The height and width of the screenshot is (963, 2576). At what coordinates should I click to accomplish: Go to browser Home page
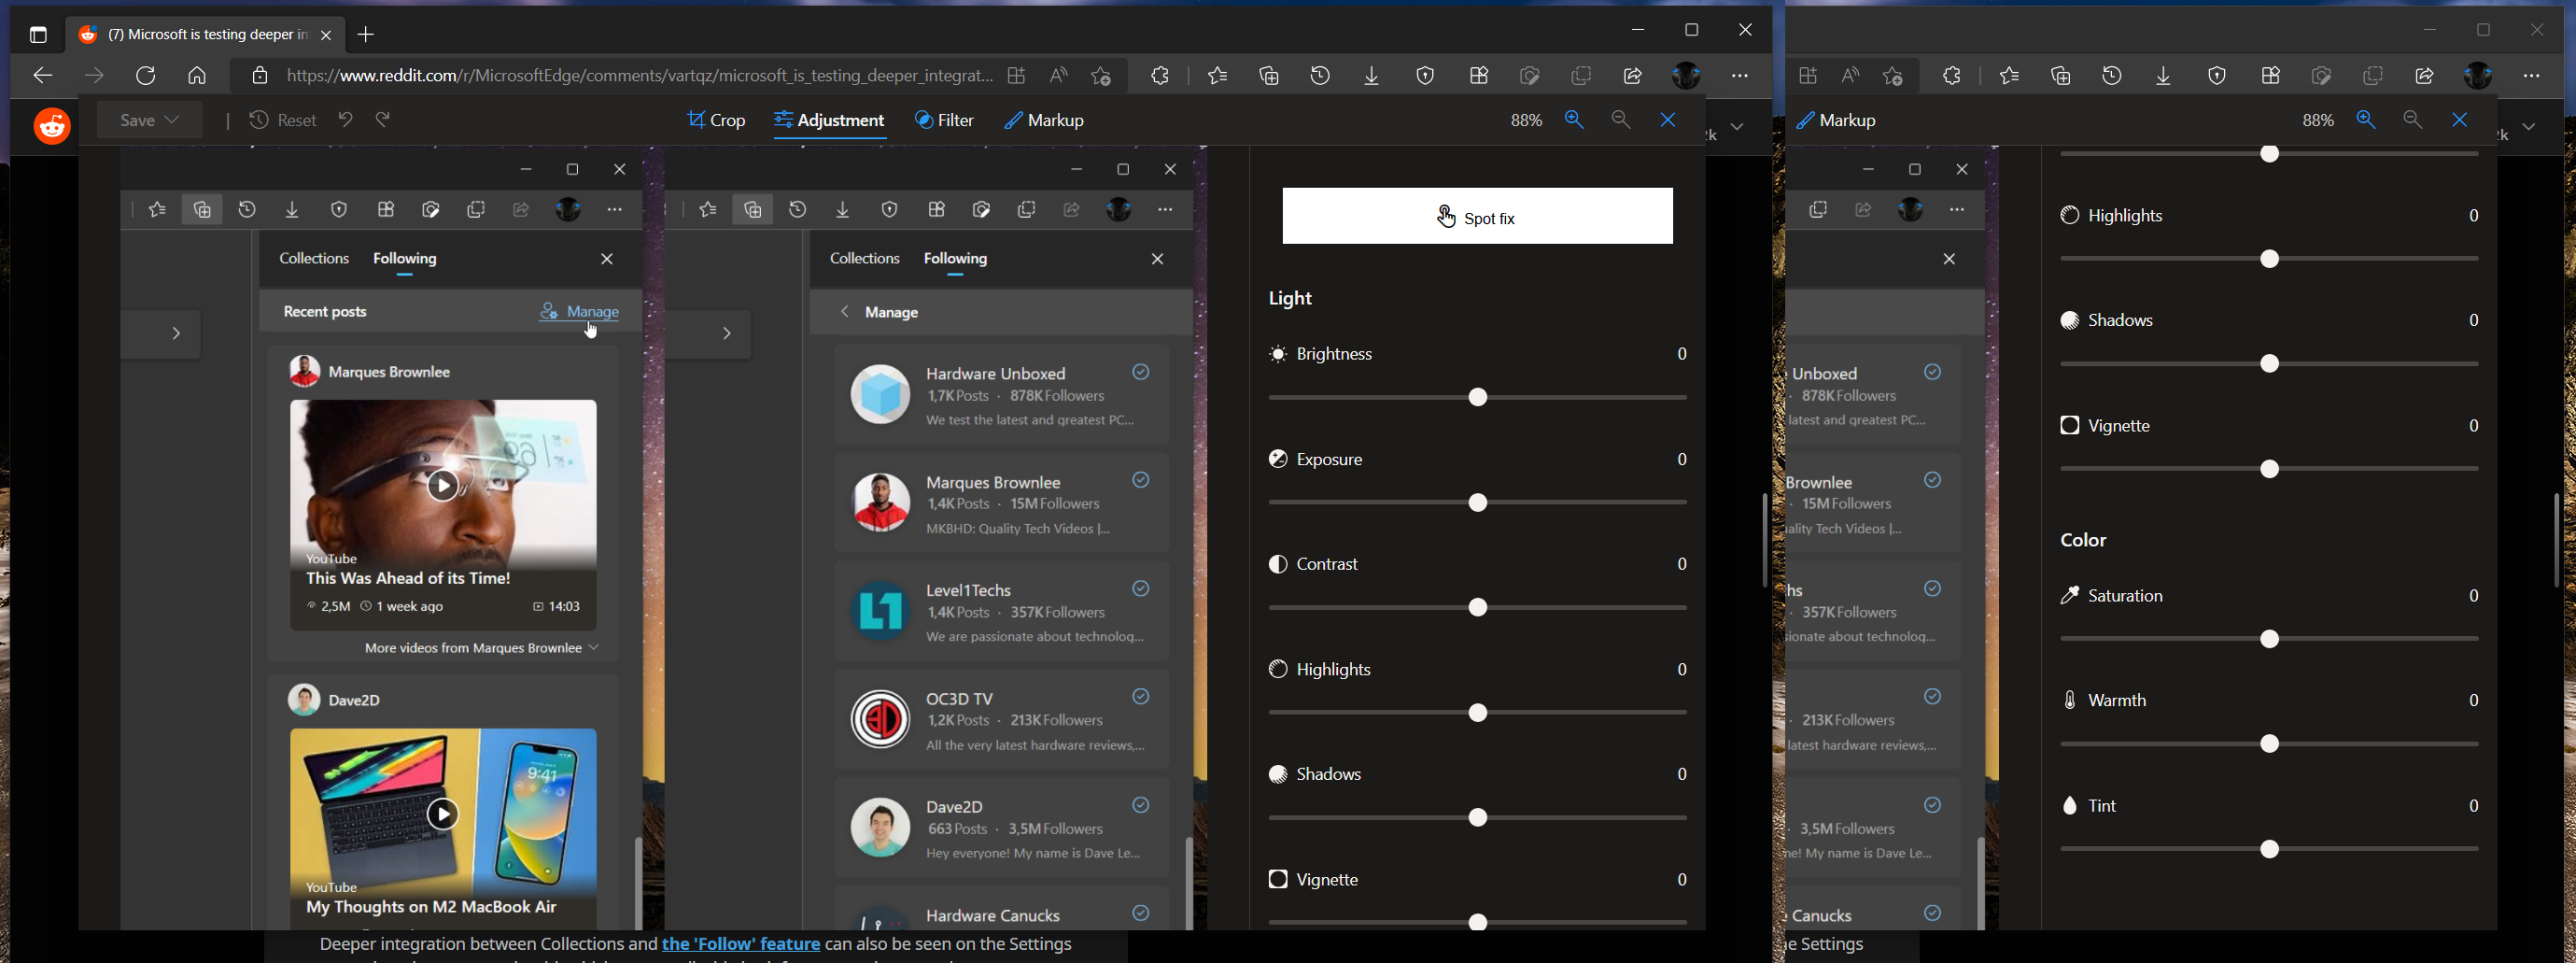(x=197, y=76)
